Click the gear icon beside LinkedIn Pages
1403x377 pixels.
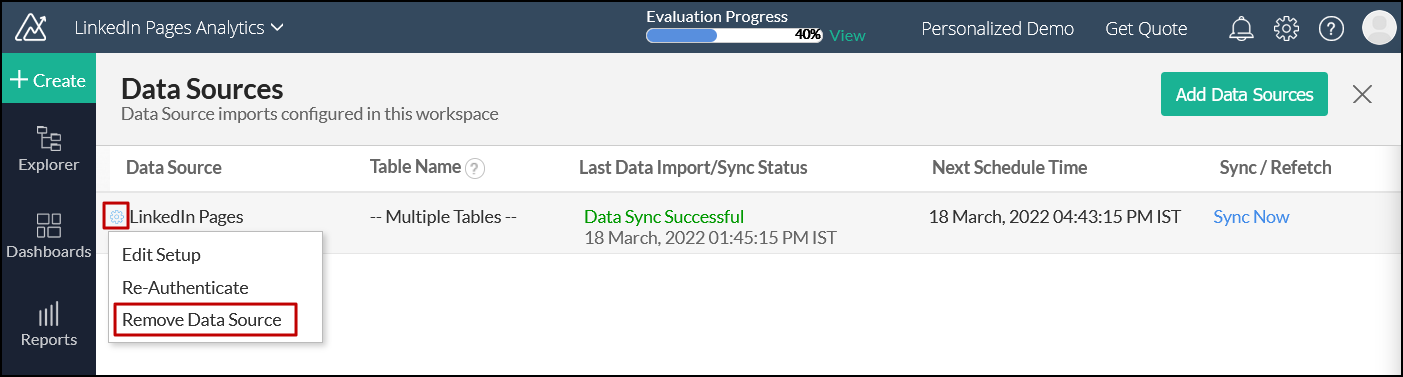116,216
